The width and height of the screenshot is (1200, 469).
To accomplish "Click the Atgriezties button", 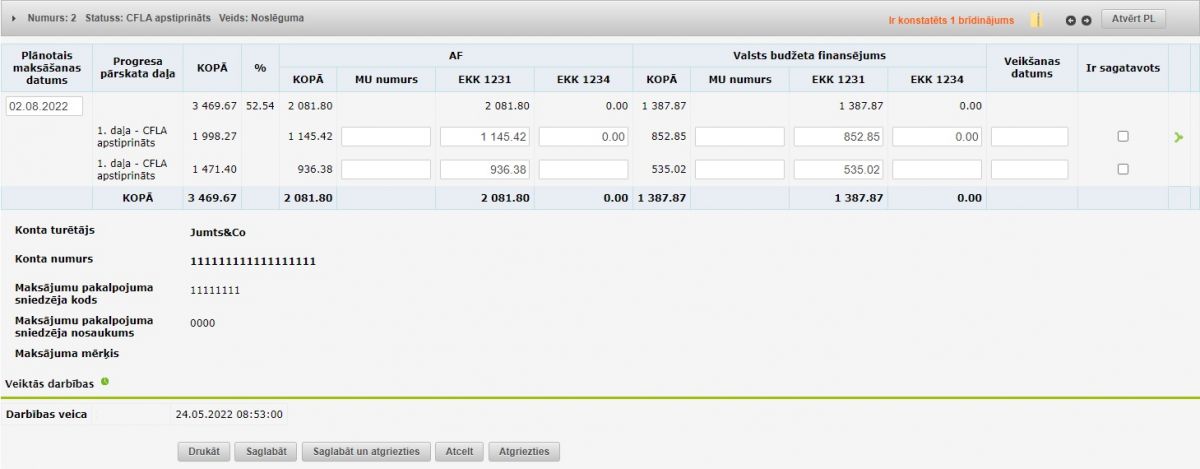I will tap(524, 451).
